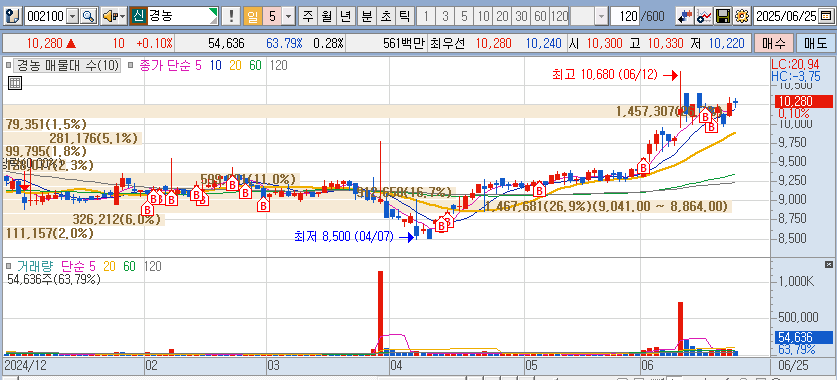Select the 1 interval button
Screen dimensions: 837x380
coord(426,17)
